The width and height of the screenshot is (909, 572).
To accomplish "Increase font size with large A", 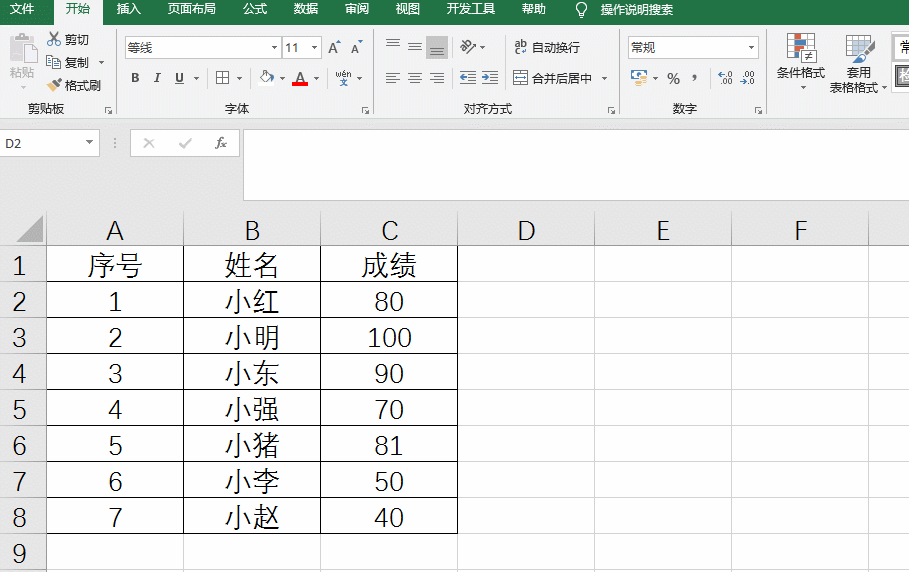I will coord(334,48).
